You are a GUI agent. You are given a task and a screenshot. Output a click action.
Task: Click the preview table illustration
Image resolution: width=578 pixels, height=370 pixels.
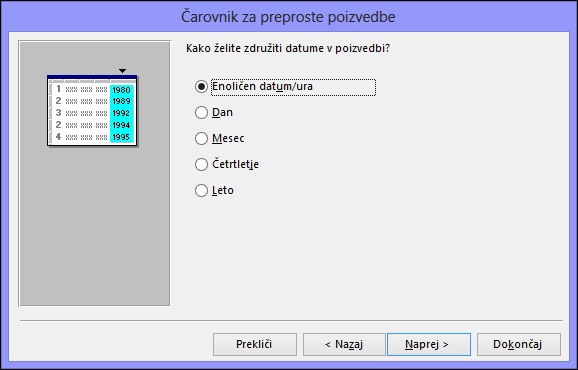pyautogui.click(x=93, y=110)
